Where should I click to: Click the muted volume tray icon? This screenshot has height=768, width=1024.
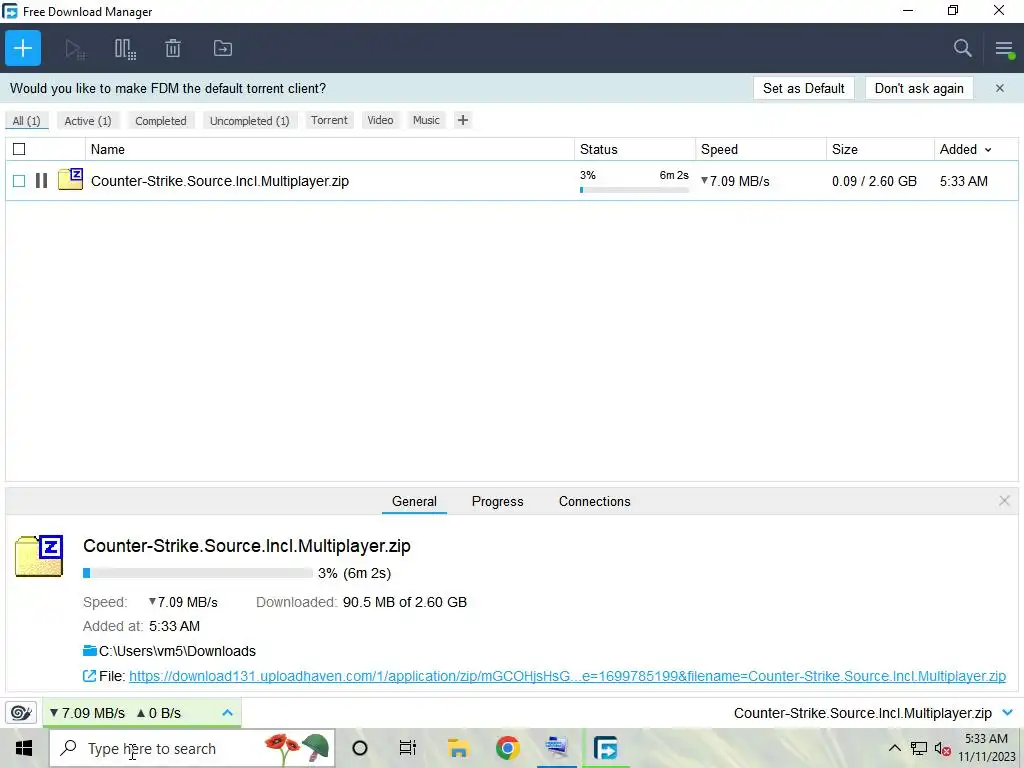tap(942, 748)
